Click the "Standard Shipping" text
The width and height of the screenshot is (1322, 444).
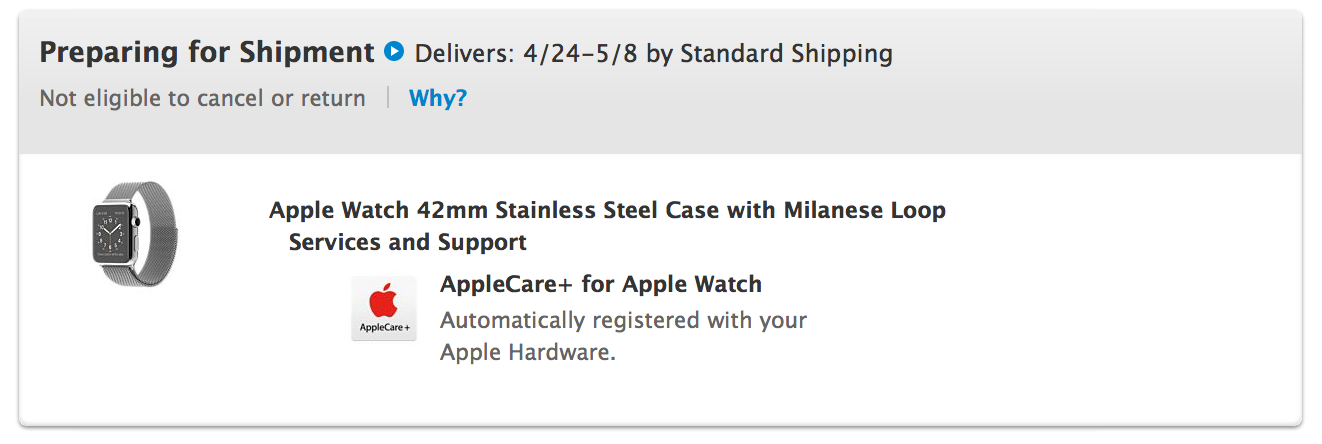(x=786, y=53)
